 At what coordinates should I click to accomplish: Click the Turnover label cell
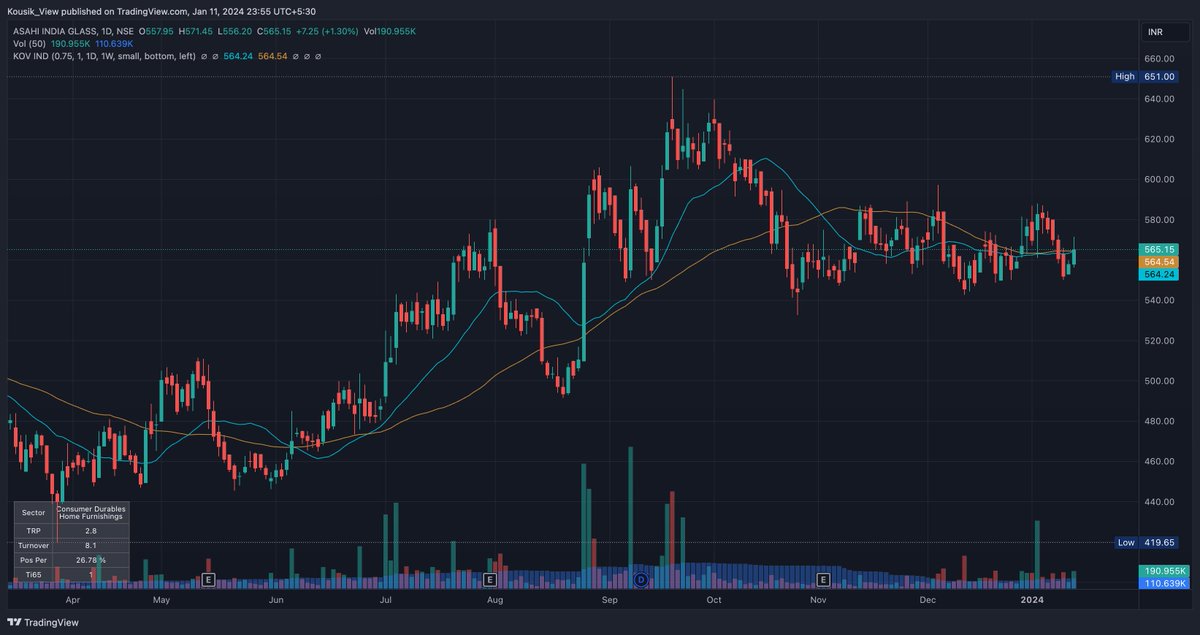tap(33, 544)
